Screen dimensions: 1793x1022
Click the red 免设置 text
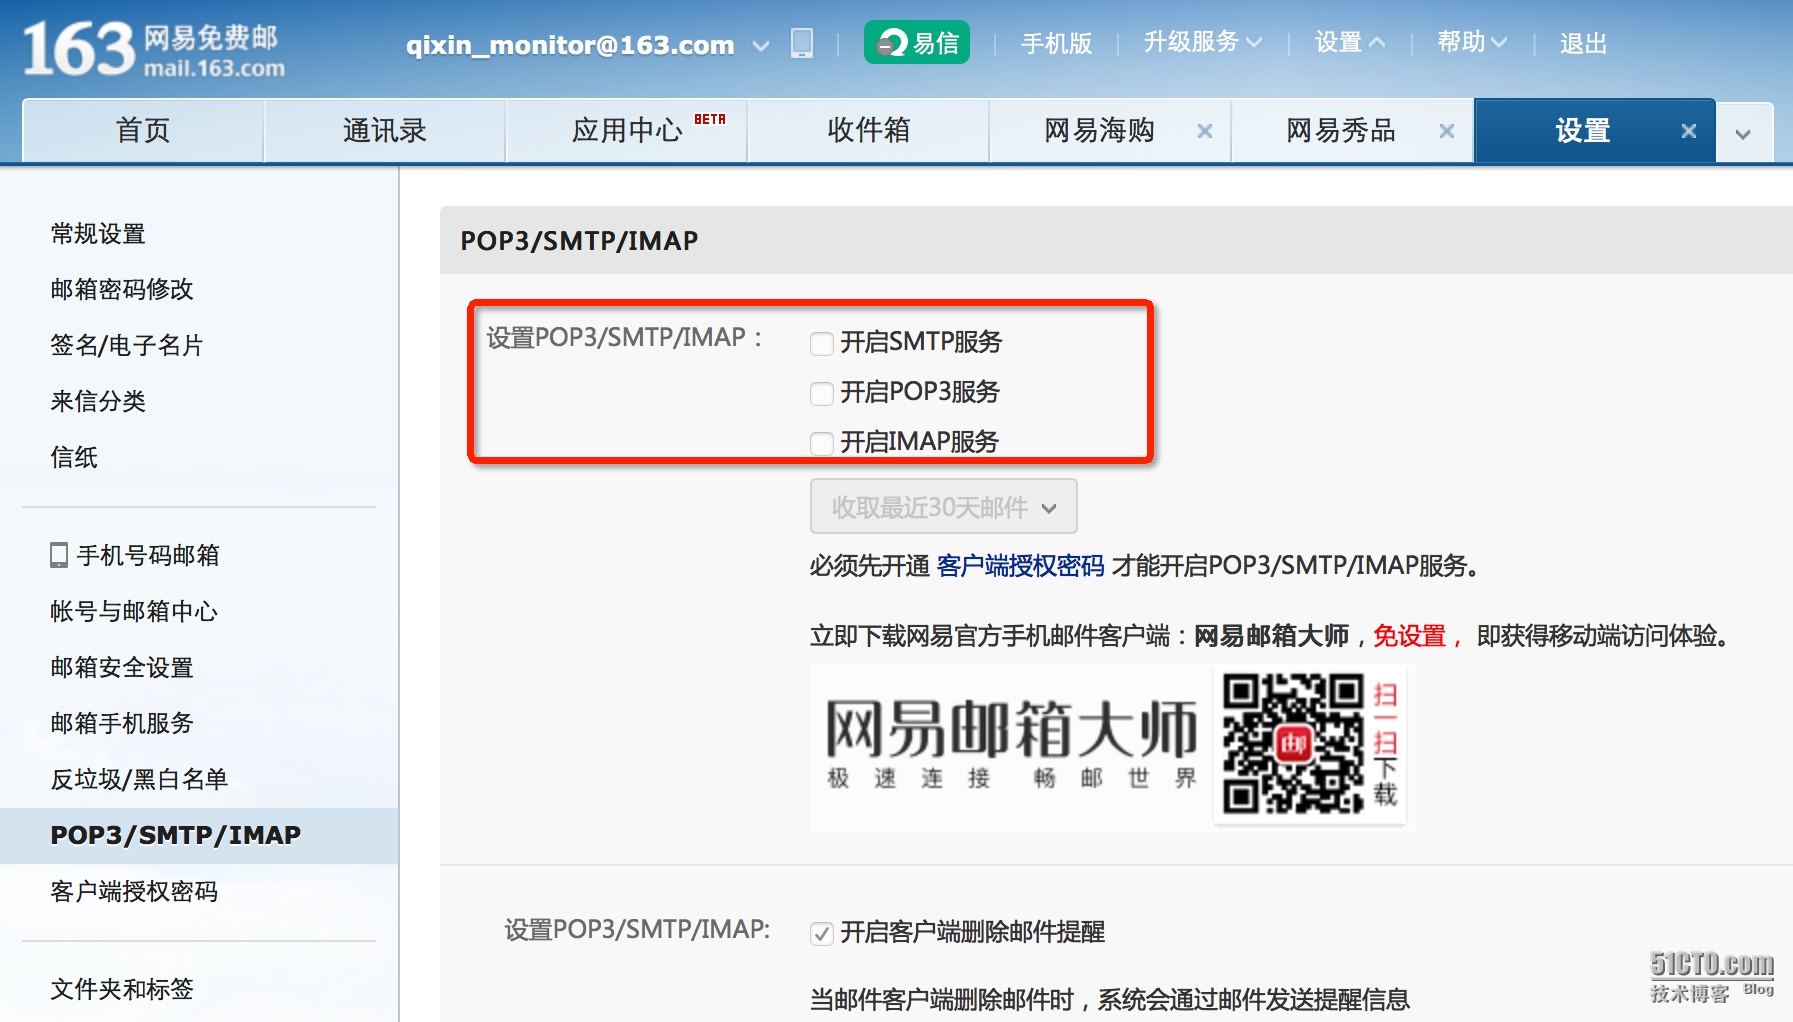point(1409,636)
